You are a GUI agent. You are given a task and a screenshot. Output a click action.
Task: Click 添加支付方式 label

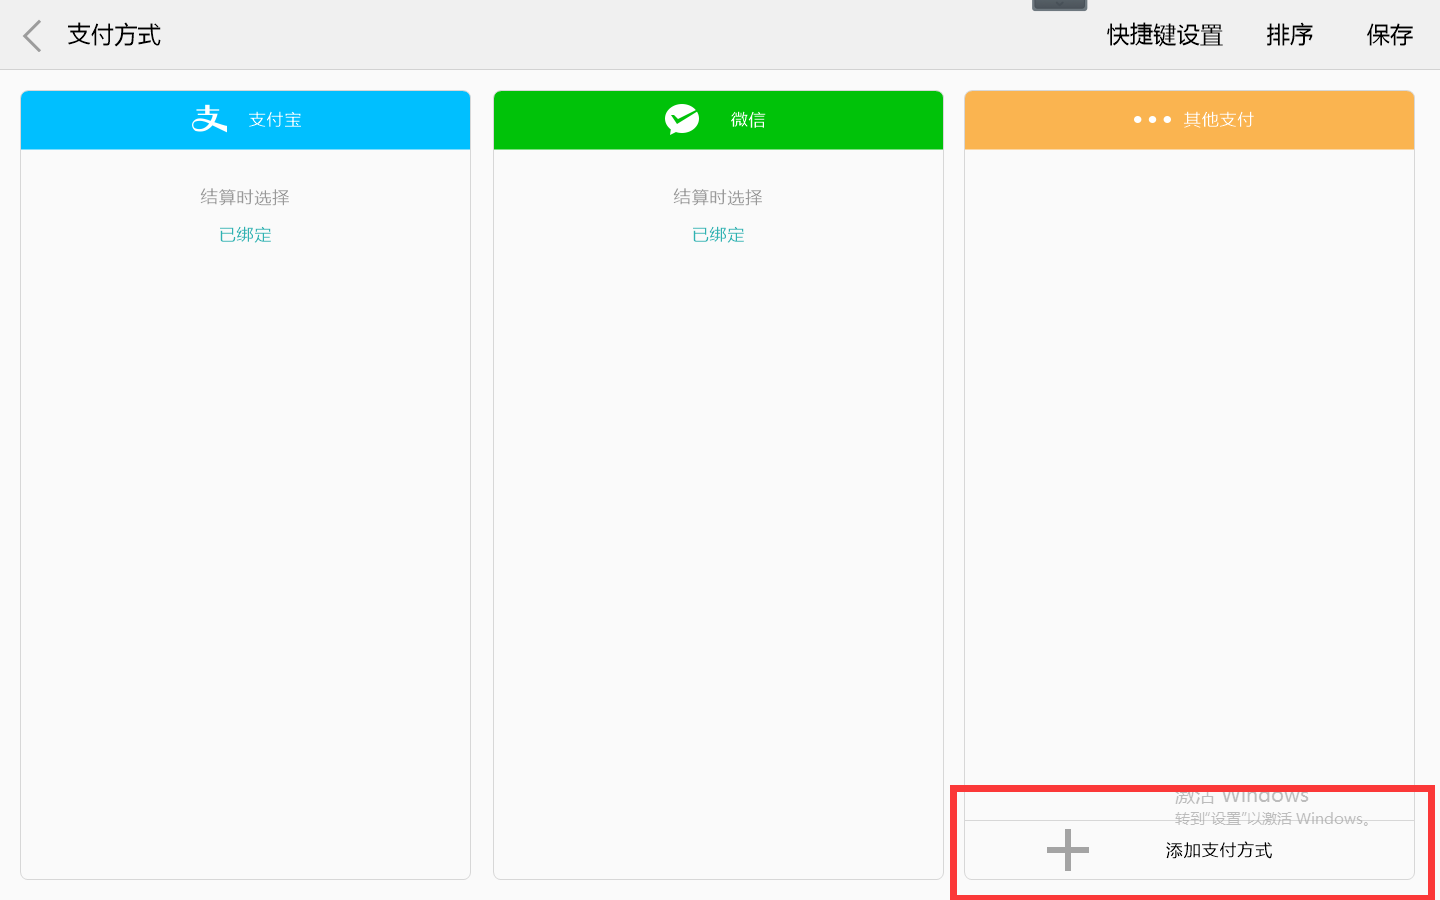(x=1219, y=850)
